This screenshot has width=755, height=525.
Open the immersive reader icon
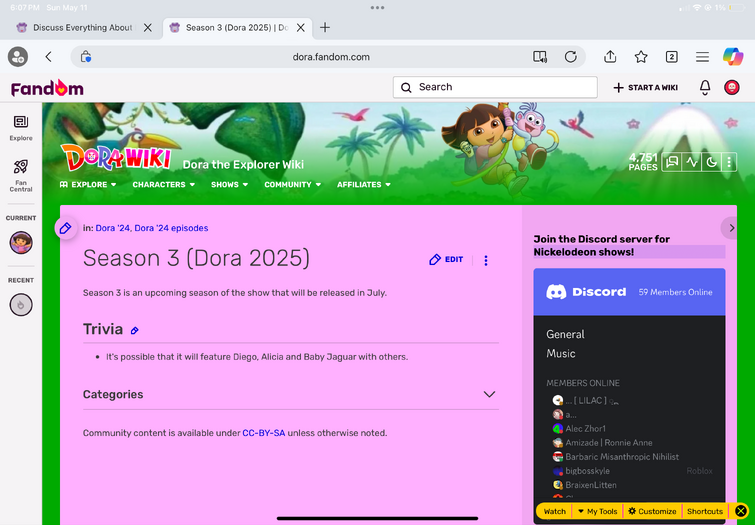pyautogui.click(x=540, y=57)
